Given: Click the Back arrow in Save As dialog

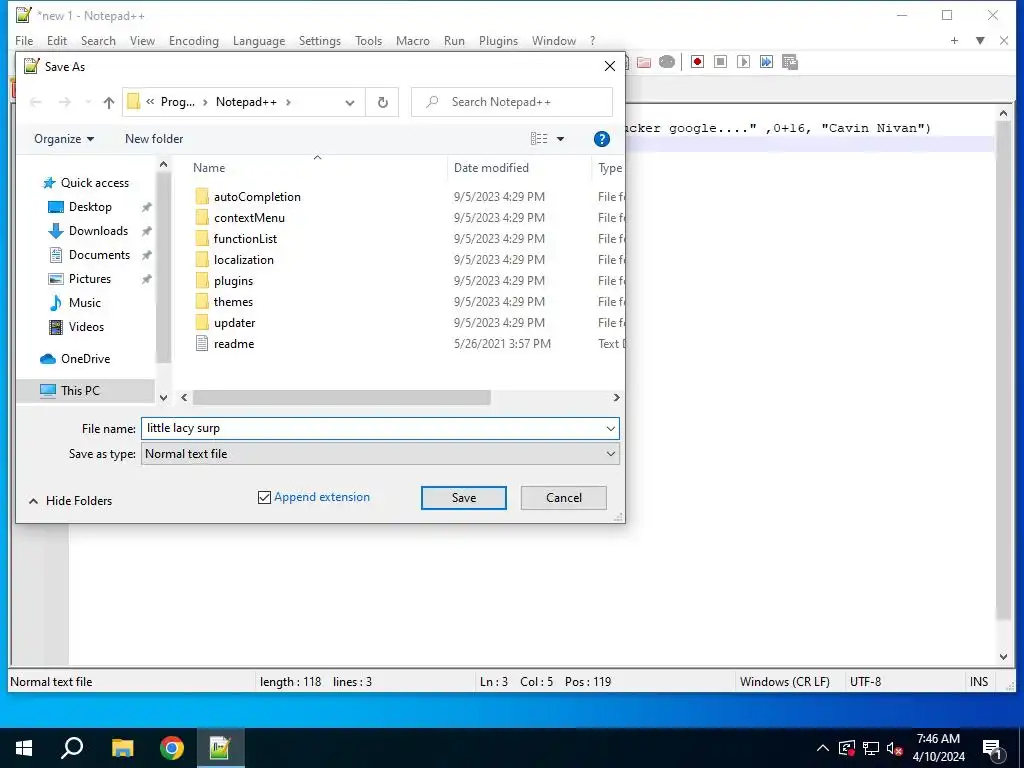Looking at the screenshot, I should point(36,103).
